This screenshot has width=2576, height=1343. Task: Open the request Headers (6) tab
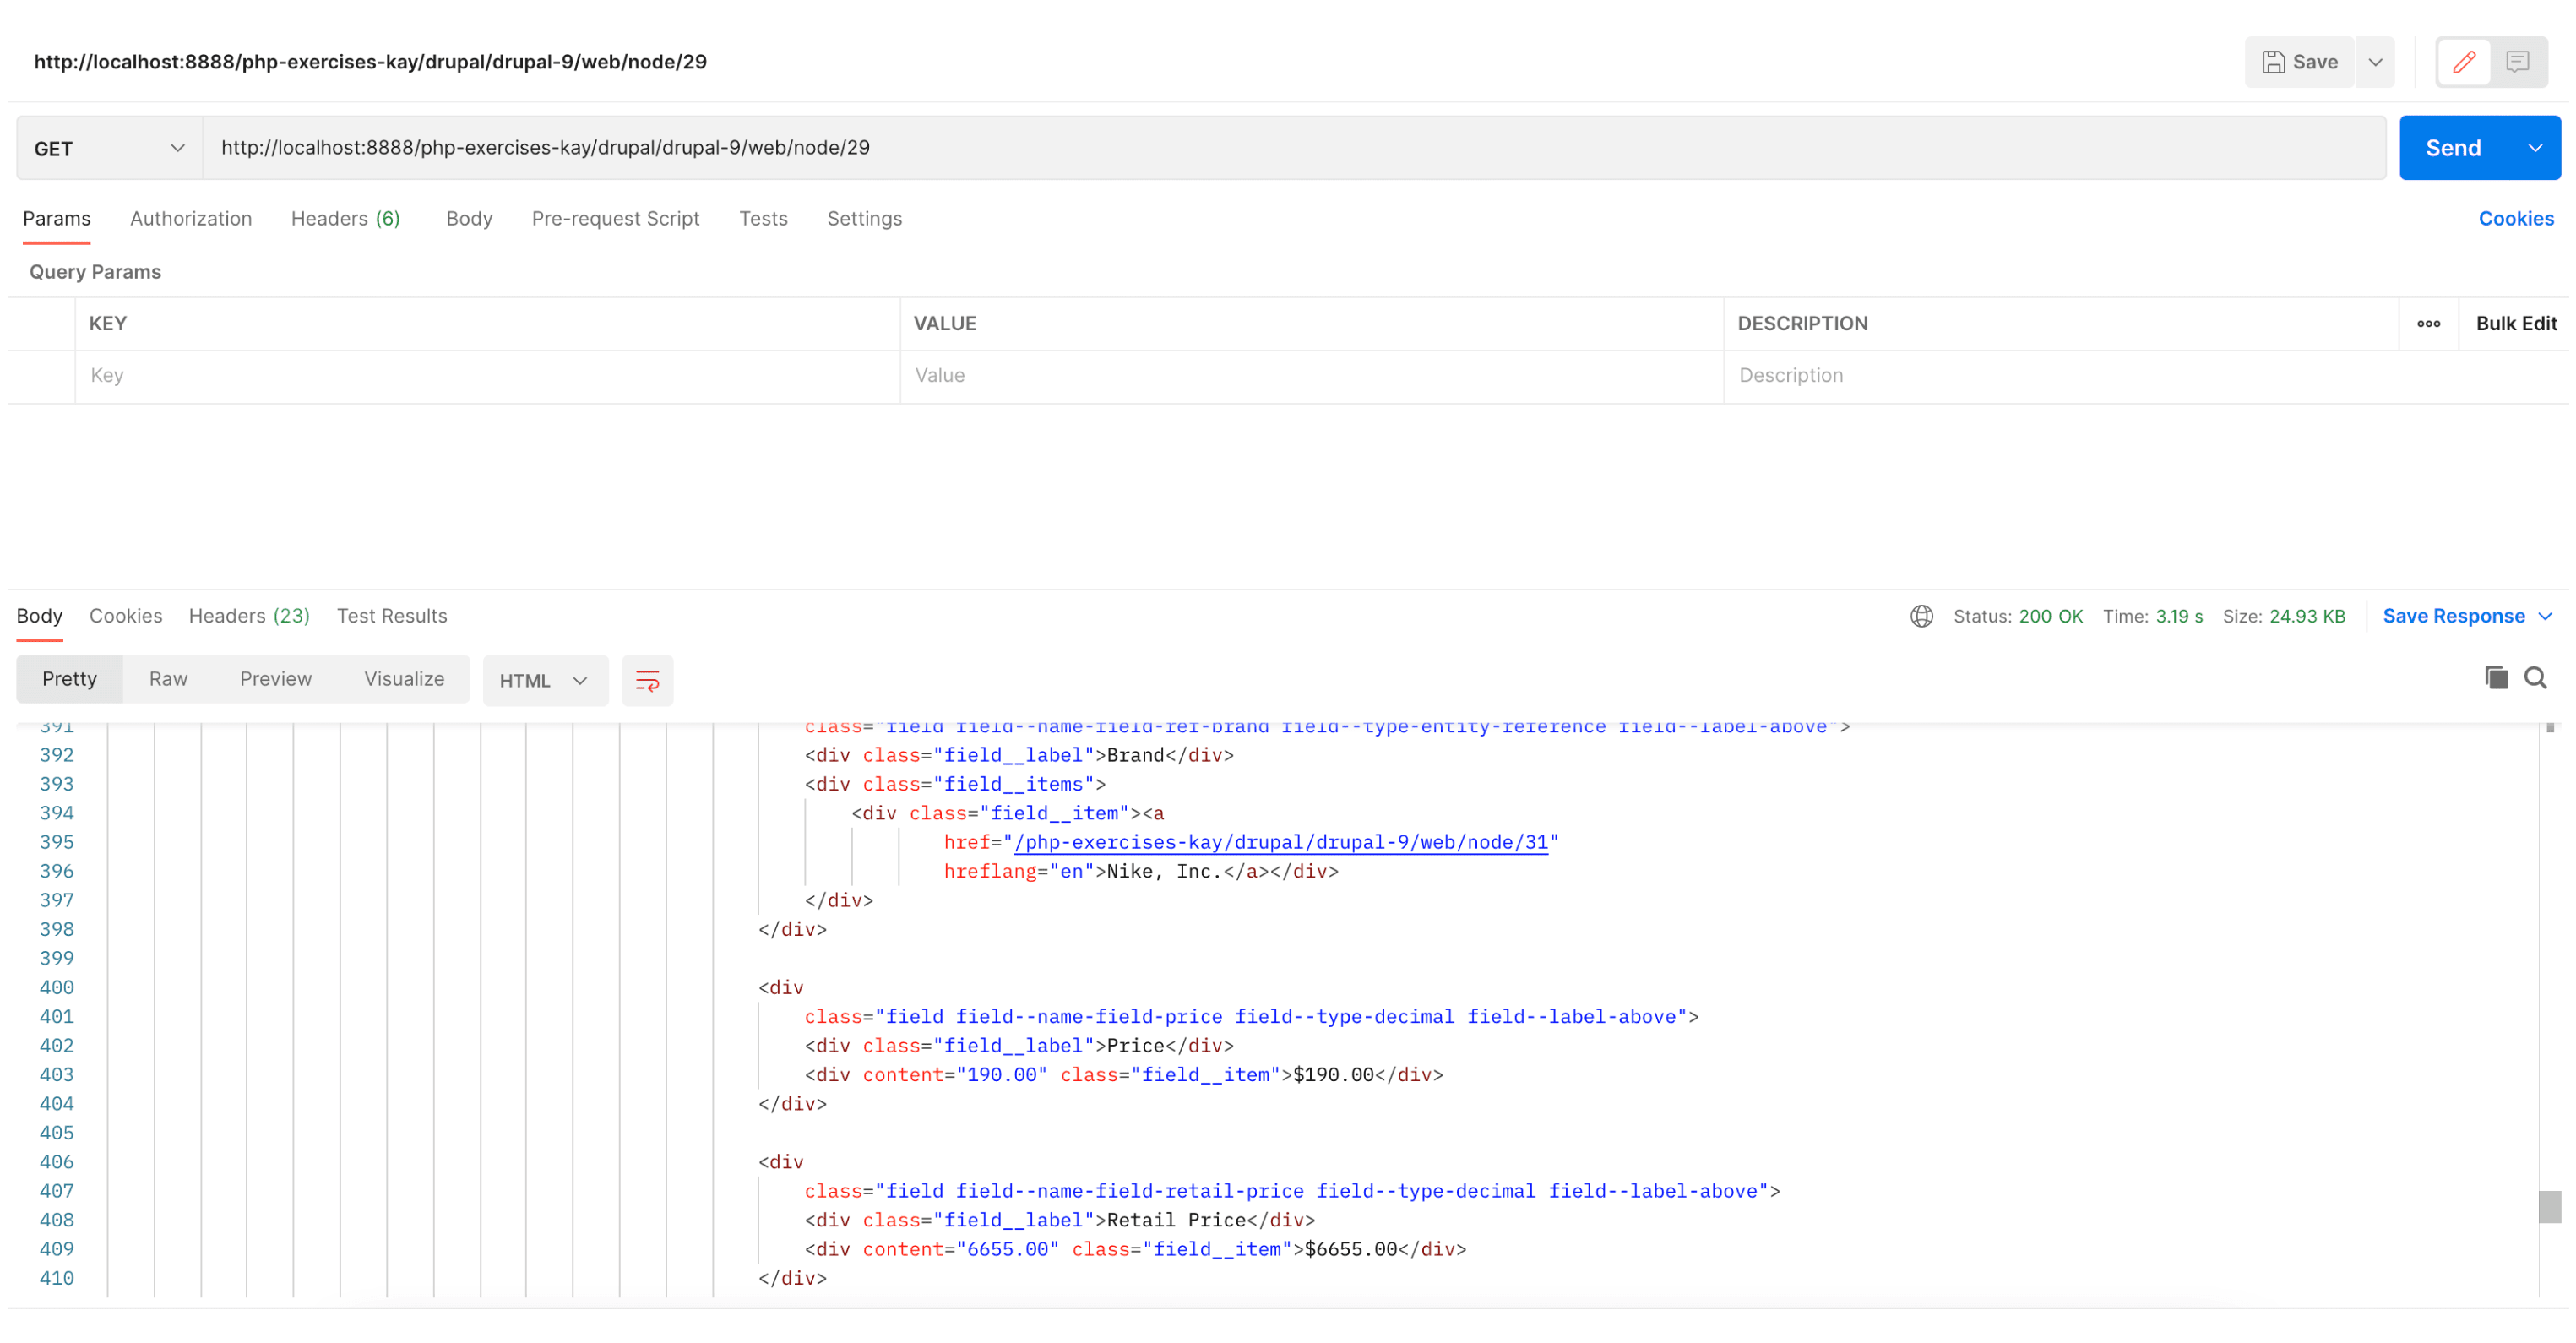point(346,218)
